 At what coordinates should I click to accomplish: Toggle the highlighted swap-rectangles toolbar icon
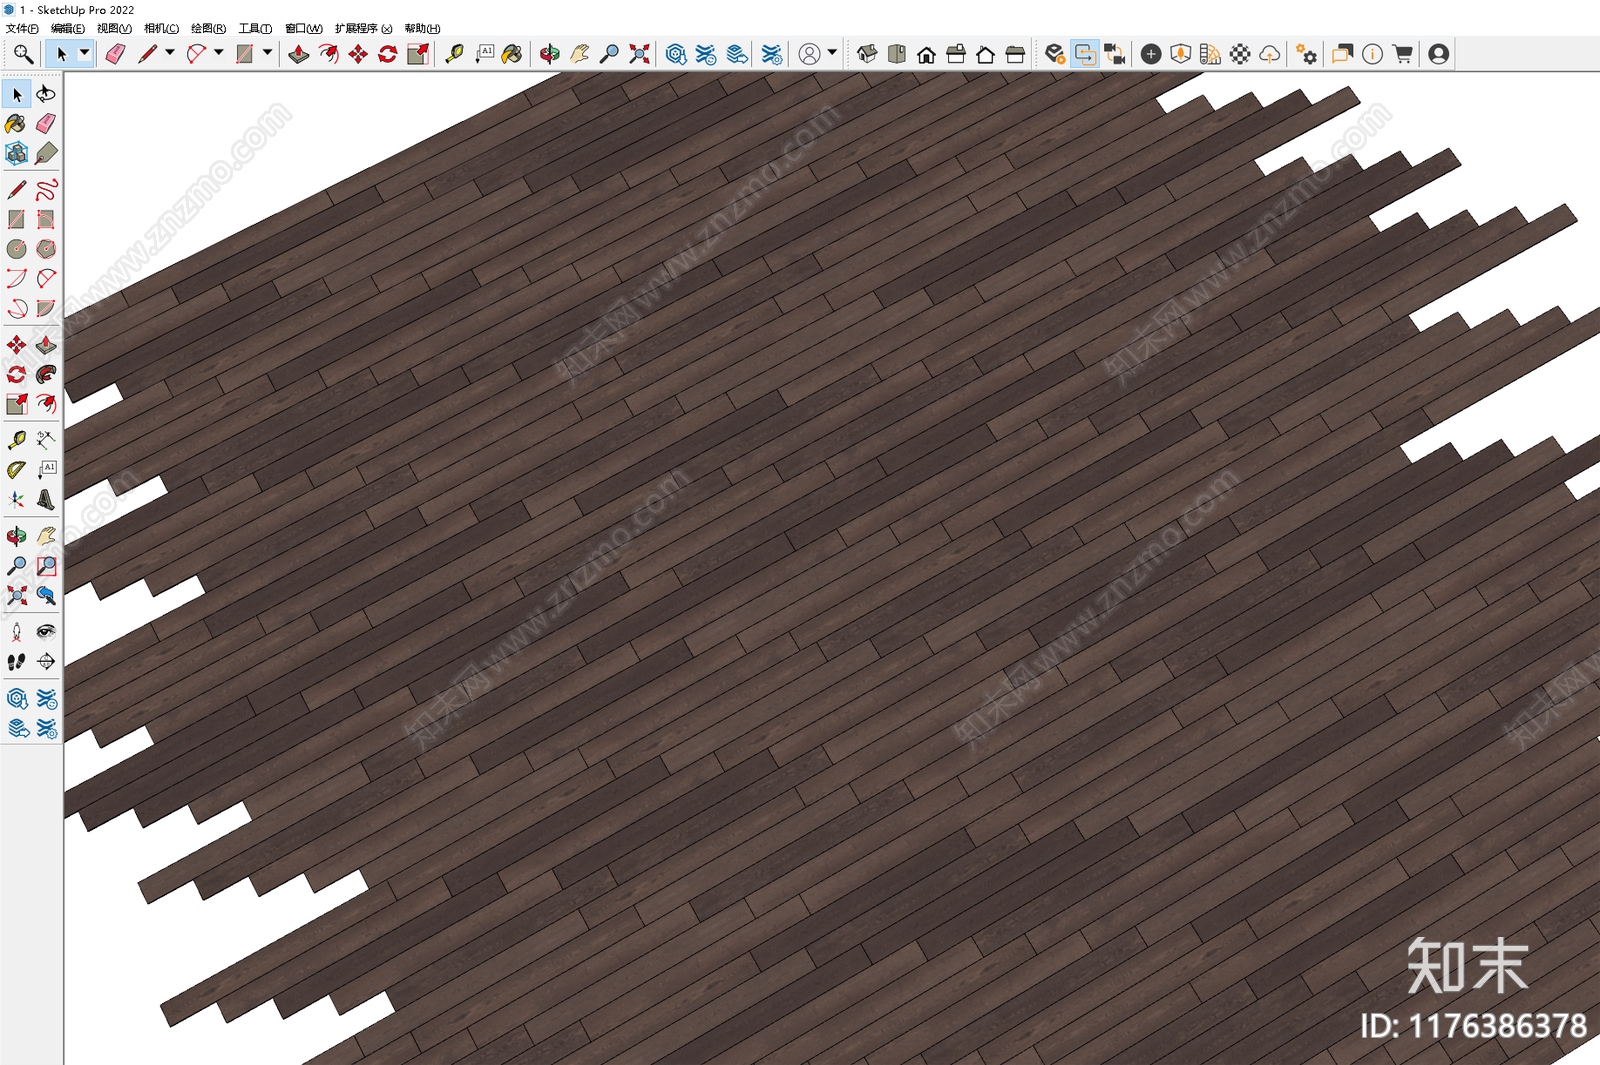pyautogui.click(x=1084, y=54)
